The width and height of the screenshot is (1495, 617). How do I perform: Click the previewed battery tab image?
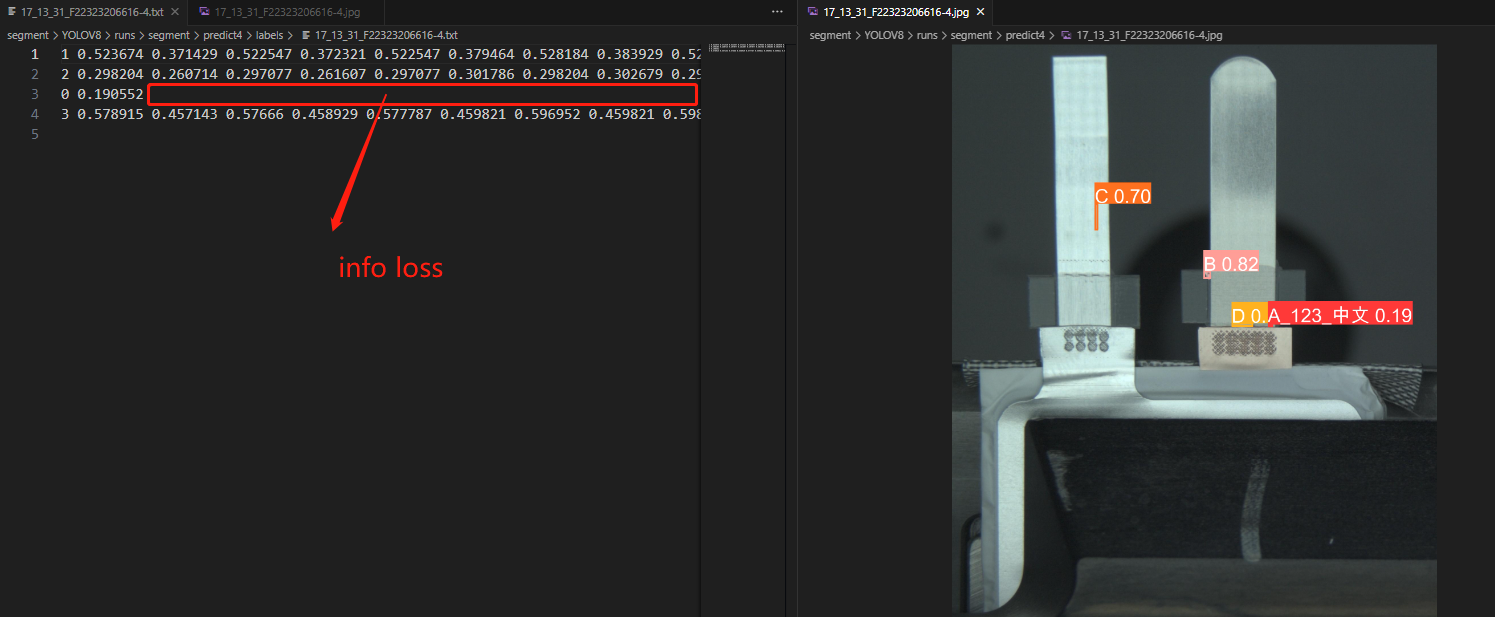(x=1194, y=330)
